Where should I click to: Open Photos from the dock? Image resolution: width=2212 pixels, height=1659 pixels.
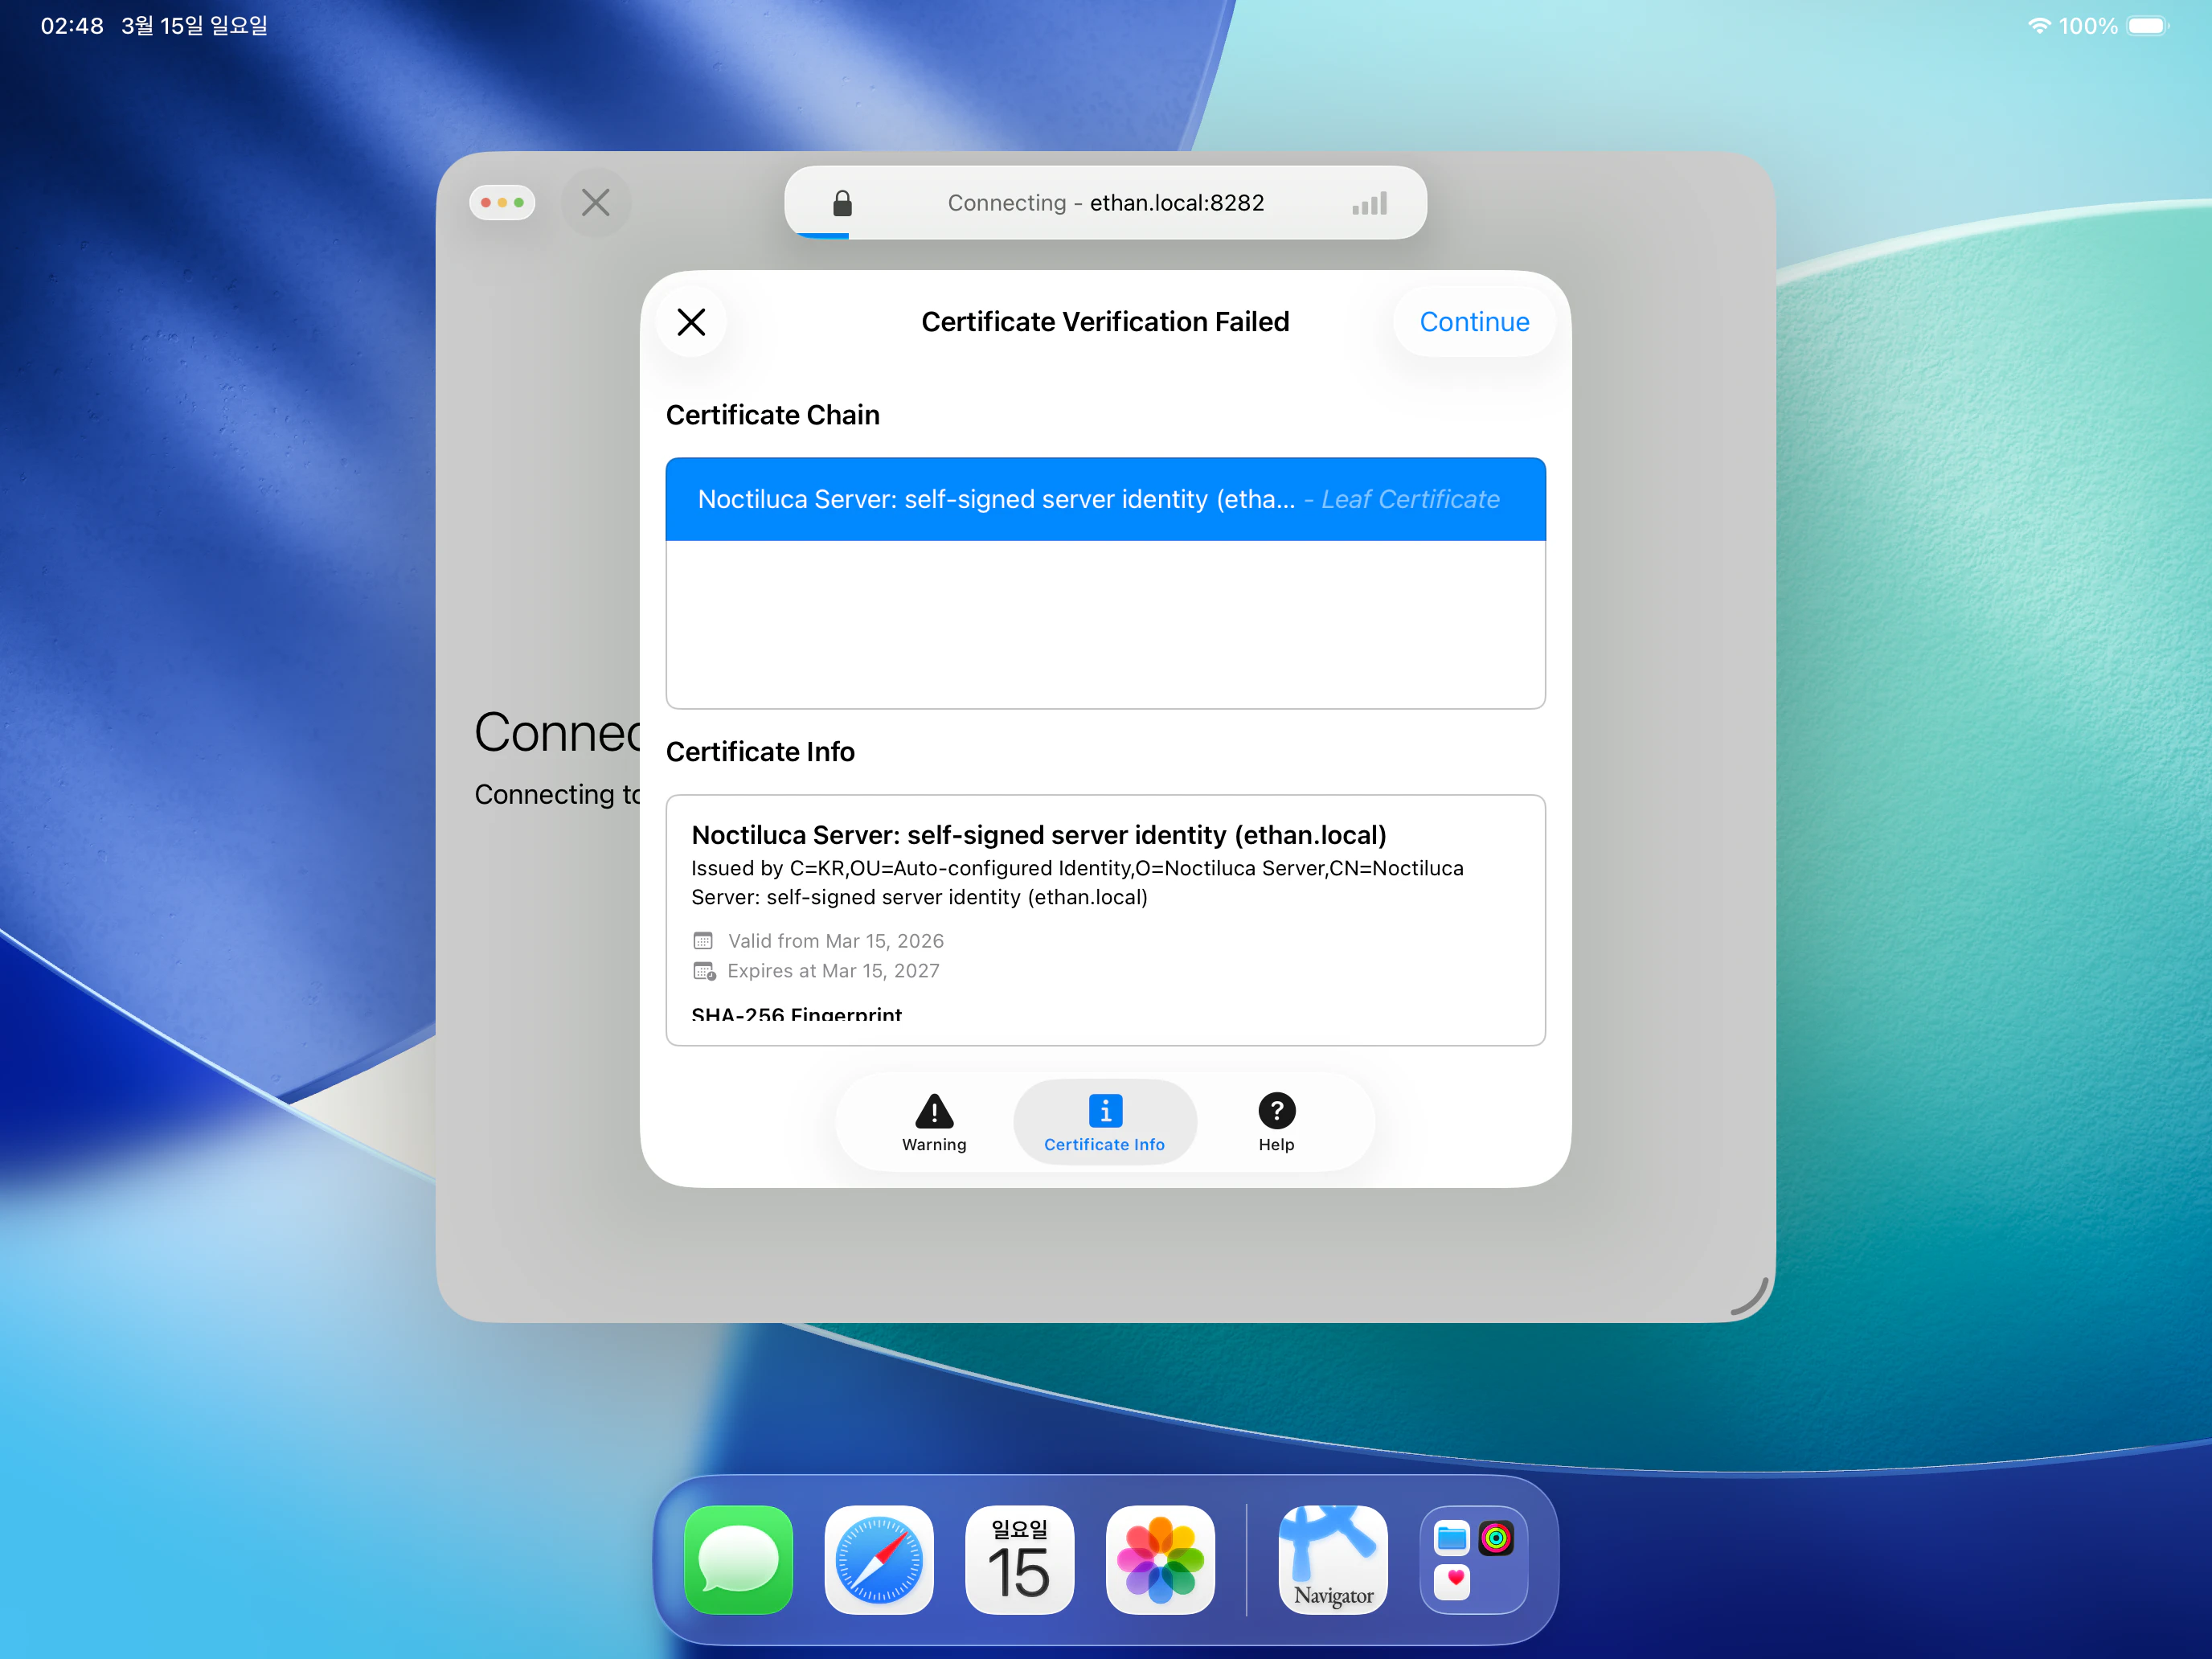pos(1160,1559)
